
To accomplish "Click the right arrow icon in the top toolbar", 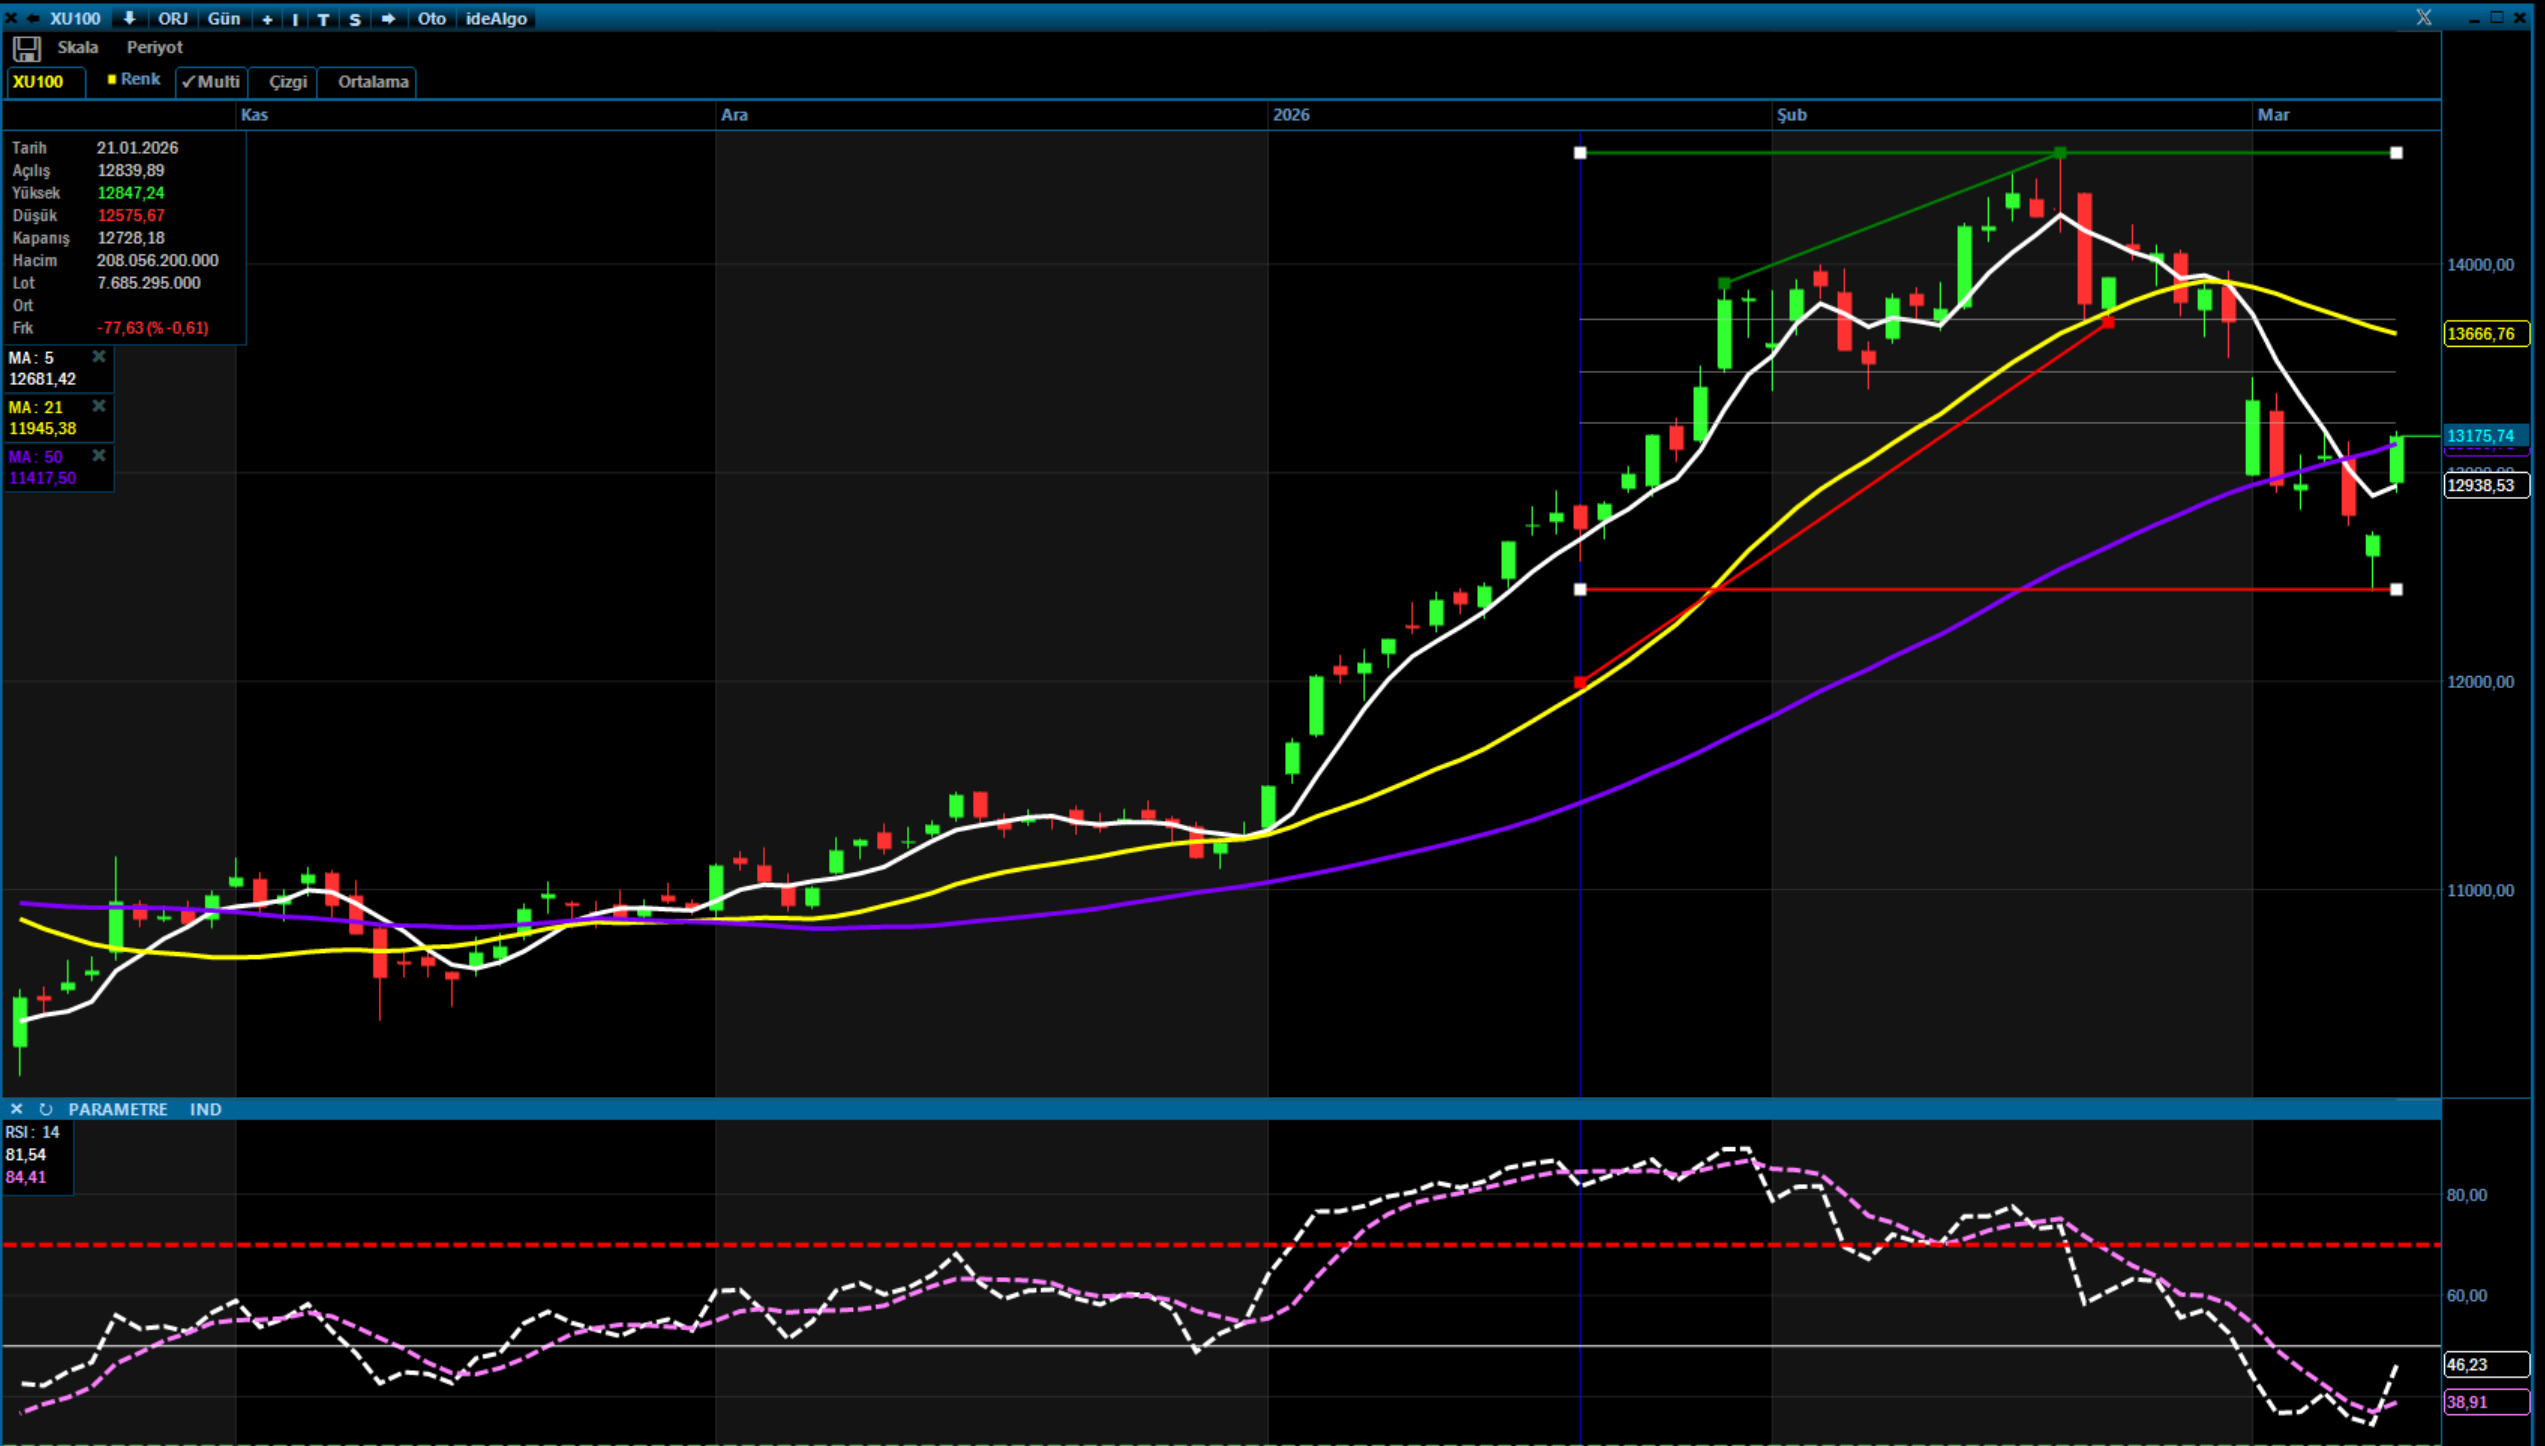I will pos(388,18).
